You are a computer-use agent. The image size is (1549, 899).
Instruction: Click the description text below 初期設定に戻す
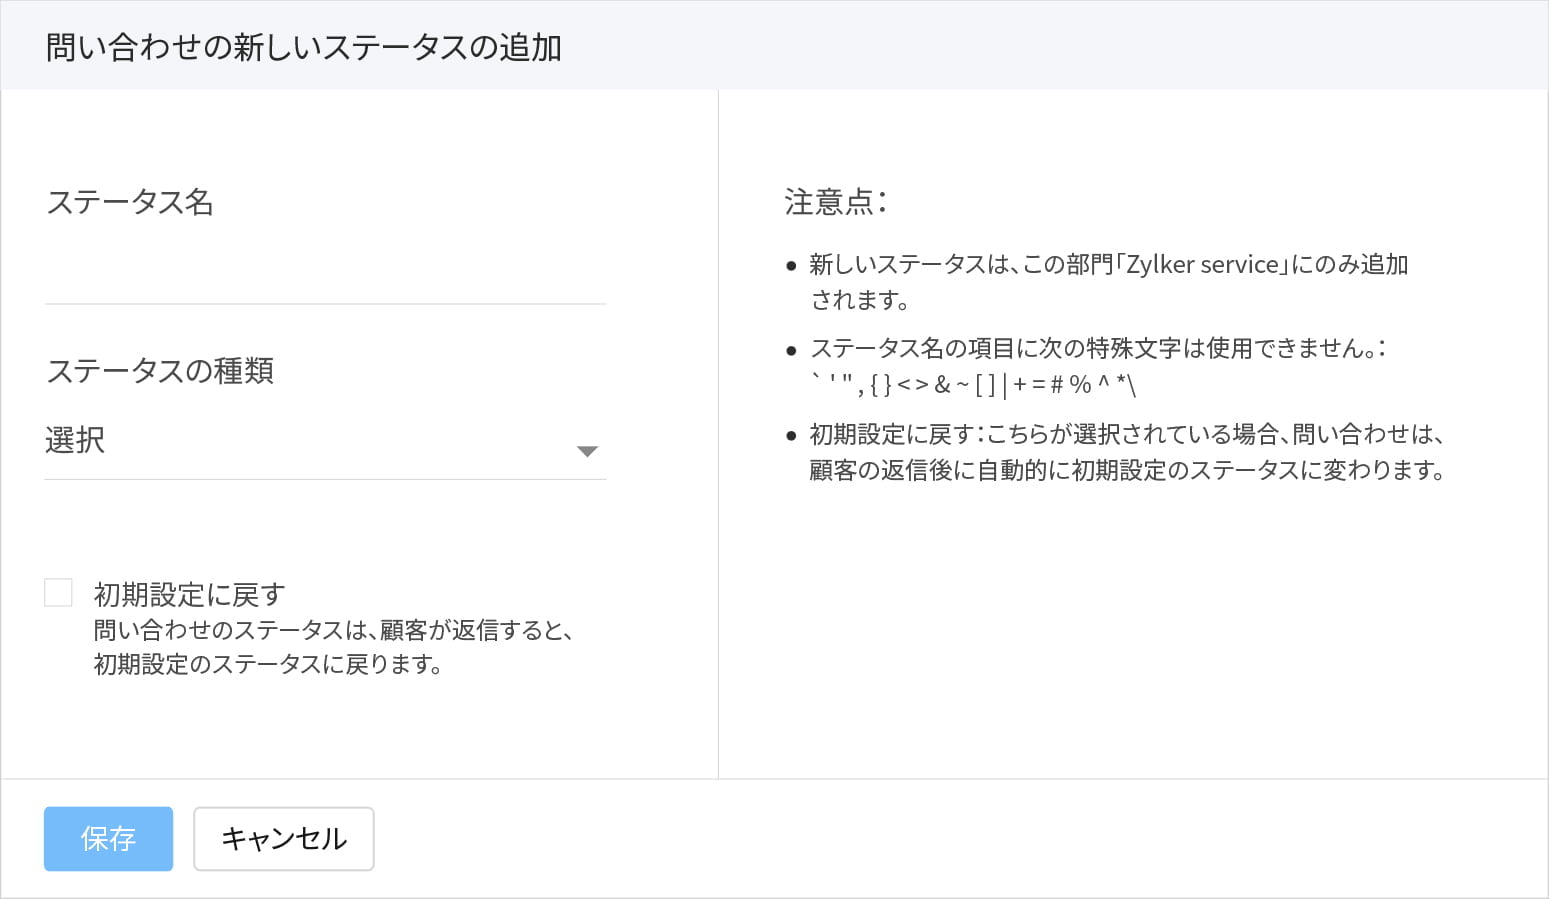[332, 647]
